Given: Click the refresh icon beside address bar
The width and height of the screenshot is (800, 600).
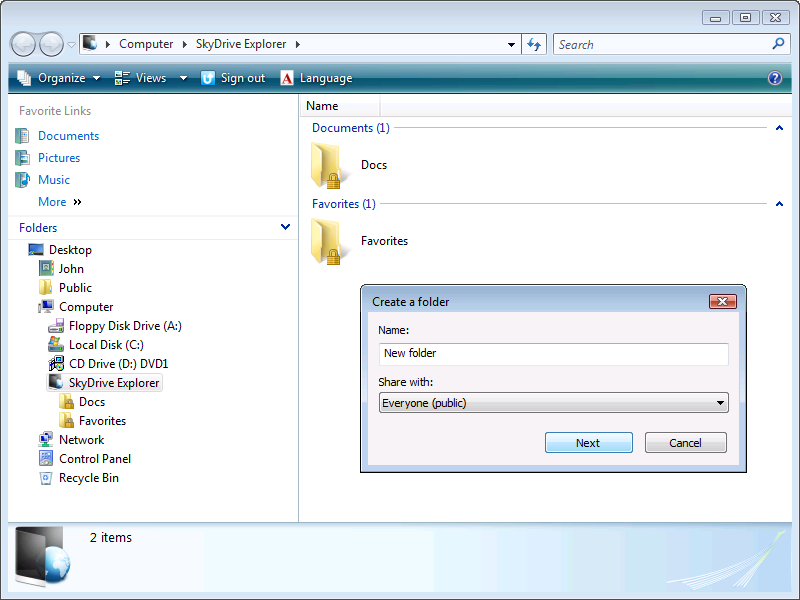Looking at the screenshot, I should click(534, 44).
